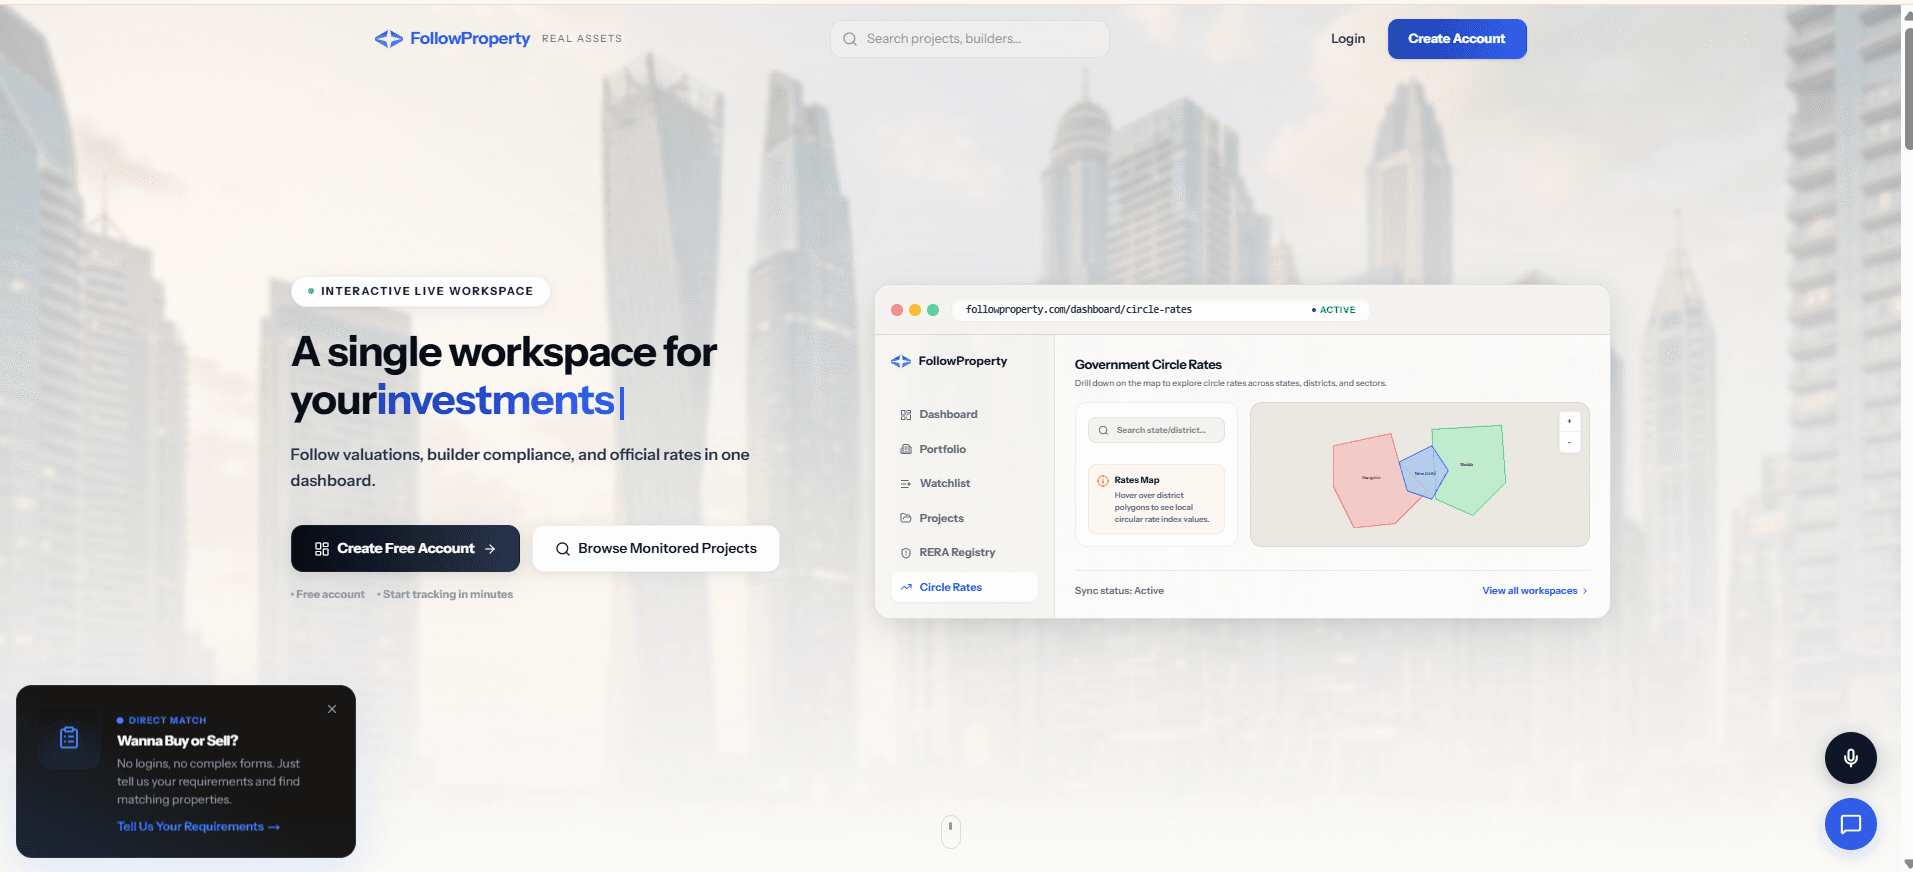Screen dimensions: 1913x872
Task: Click the Create Account button
Action: click(1456, 39)
